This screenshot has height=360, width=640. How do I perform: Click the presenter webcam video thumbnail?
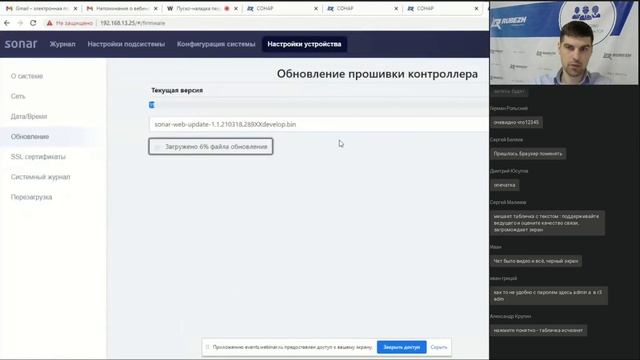pyautogui.click(x=564, y=42)
